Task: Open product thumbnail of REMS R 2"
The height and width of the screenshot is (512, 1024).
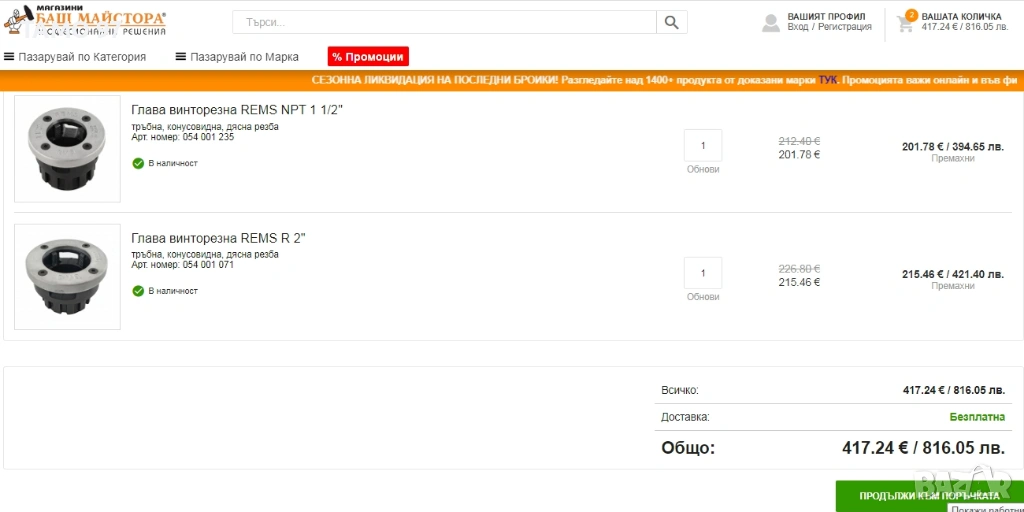Action: (67, 277)
